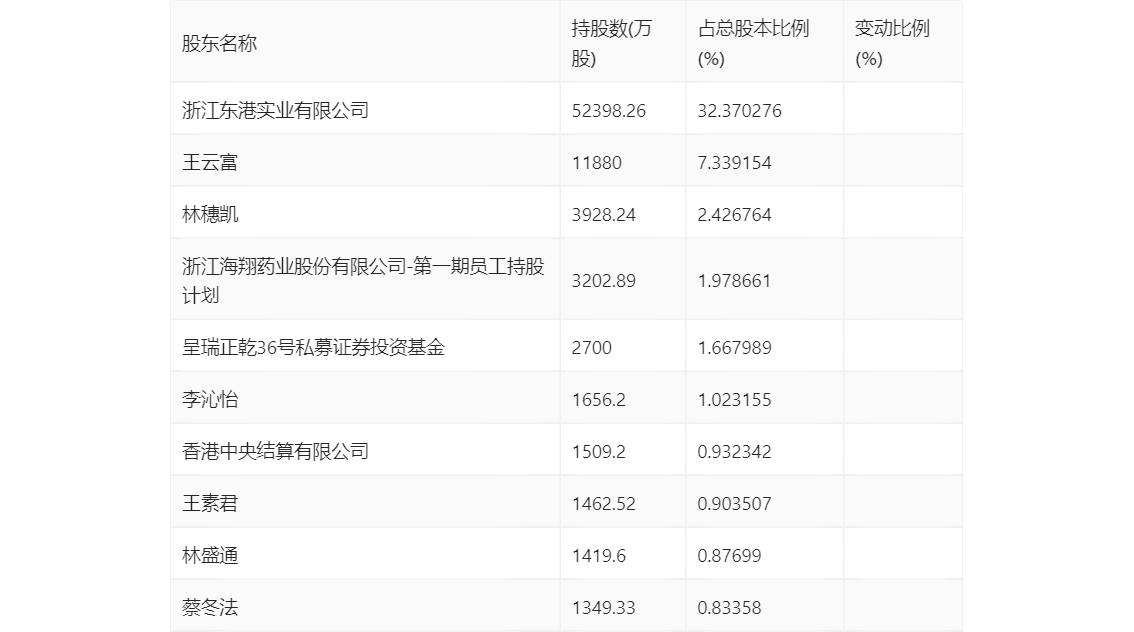Click the percentage 0.87699
This screenshot has width=1134, height=632.
[729, 556]
